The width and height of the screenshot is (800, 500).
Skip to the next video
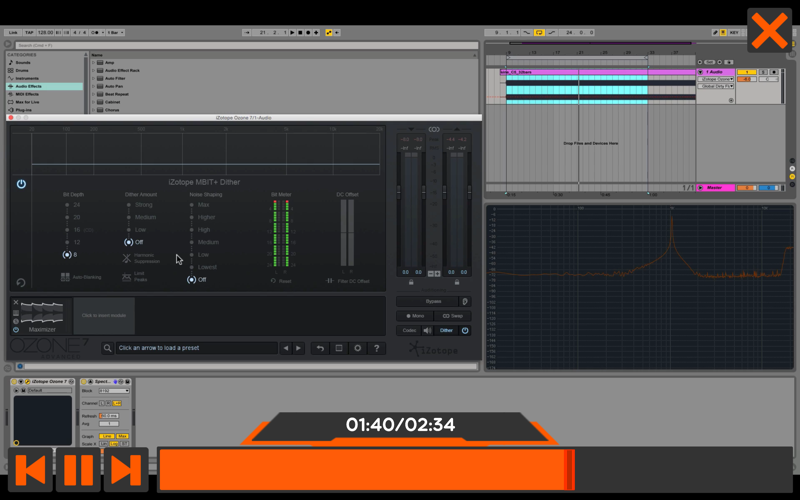pyautogui.click(x=126, y=469)
